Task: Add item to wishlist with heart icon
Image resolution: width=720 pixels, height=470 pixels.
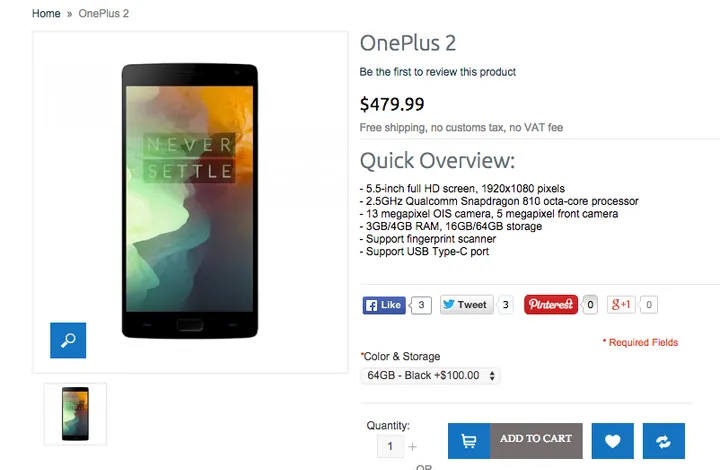Action: pyautogui.click(x=613, y=441)
